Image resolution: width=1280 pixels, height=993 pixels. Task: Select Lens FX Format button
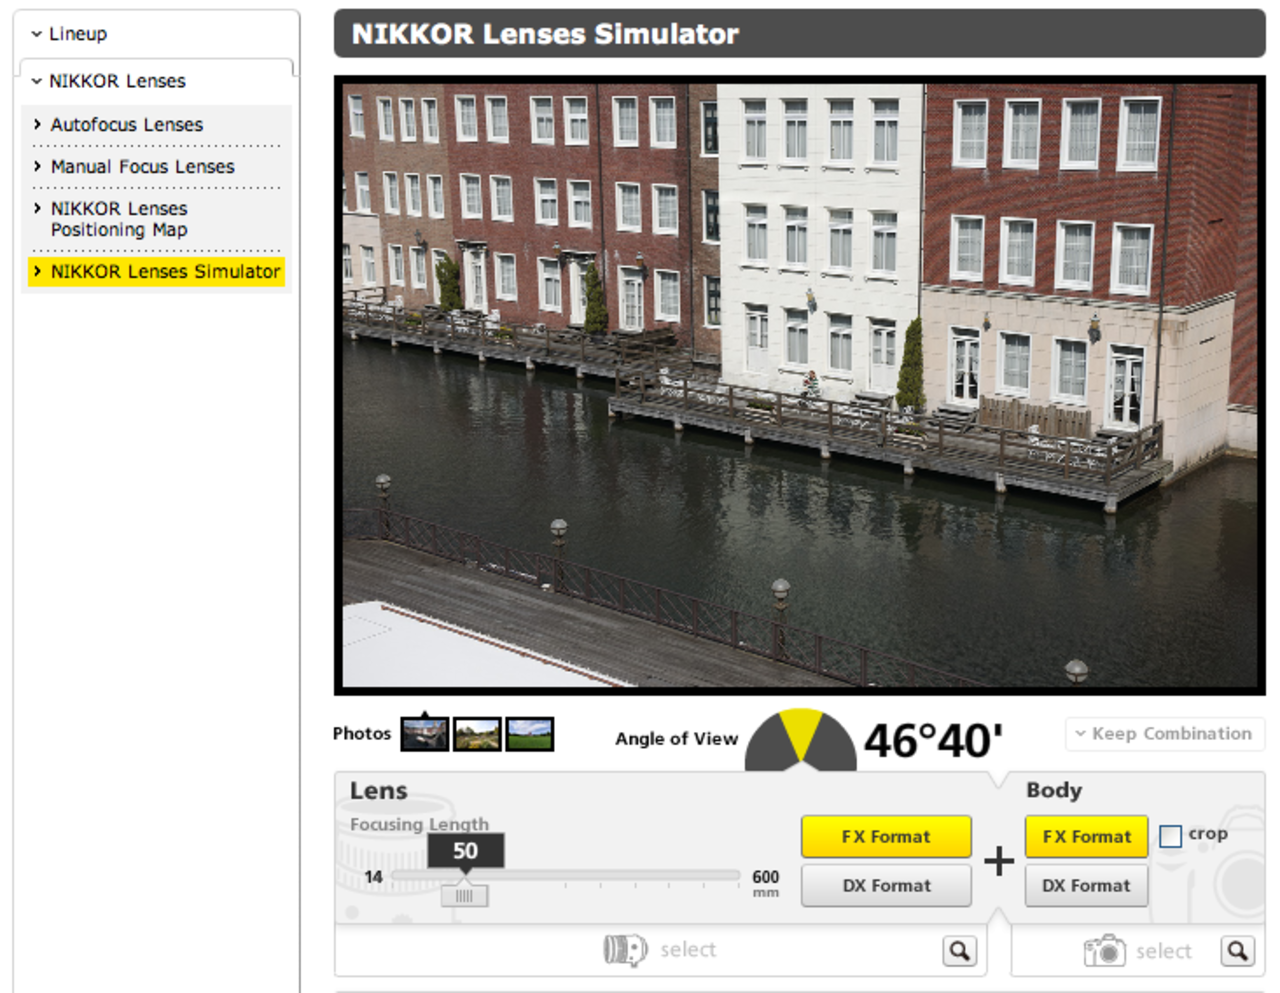(x=886, y=836)
